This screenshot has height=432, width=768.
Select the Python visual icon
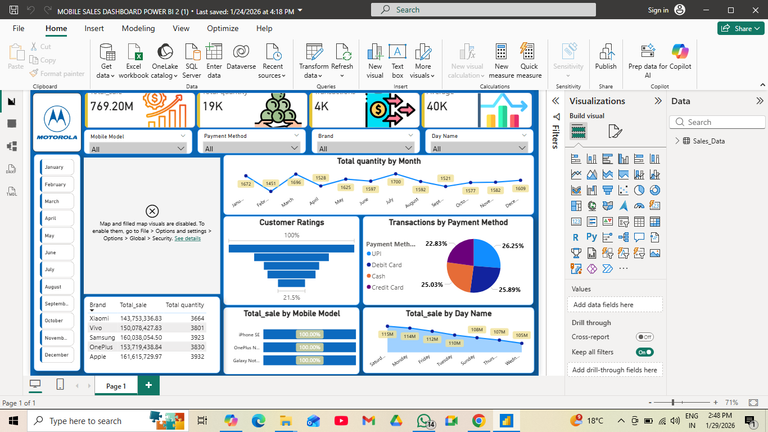pos(592,237)
